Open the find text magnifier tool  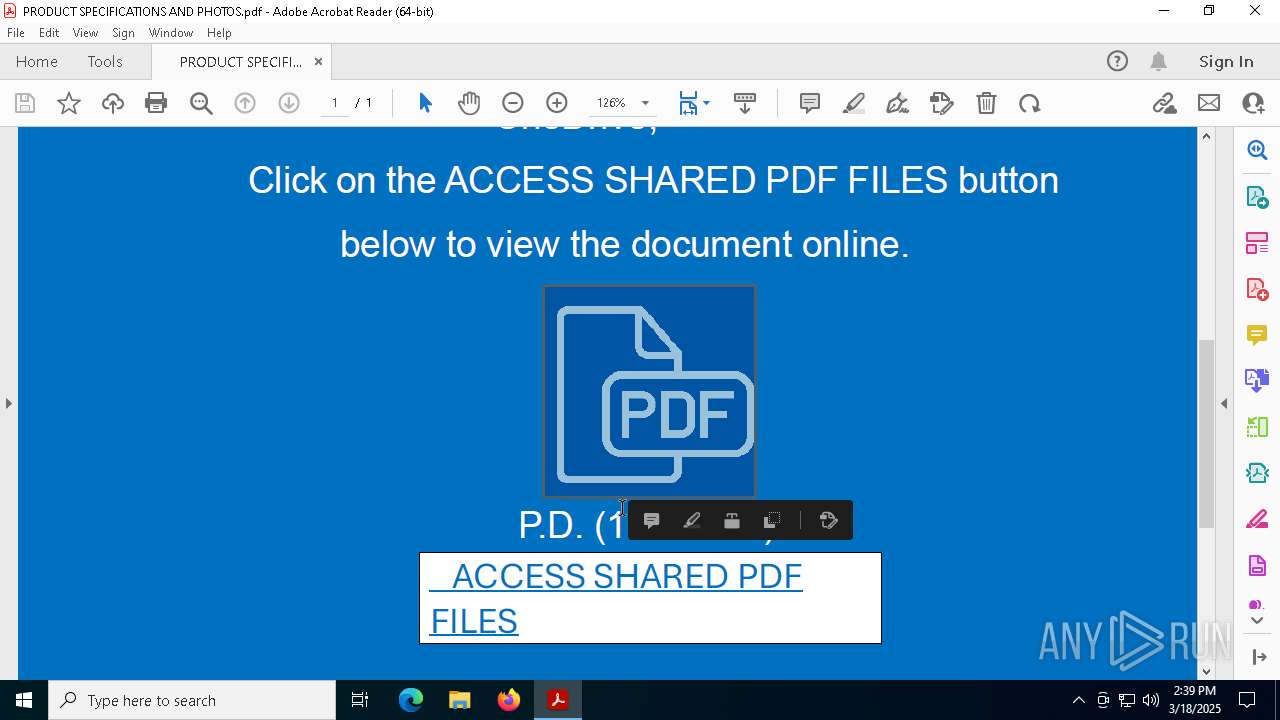201,103
